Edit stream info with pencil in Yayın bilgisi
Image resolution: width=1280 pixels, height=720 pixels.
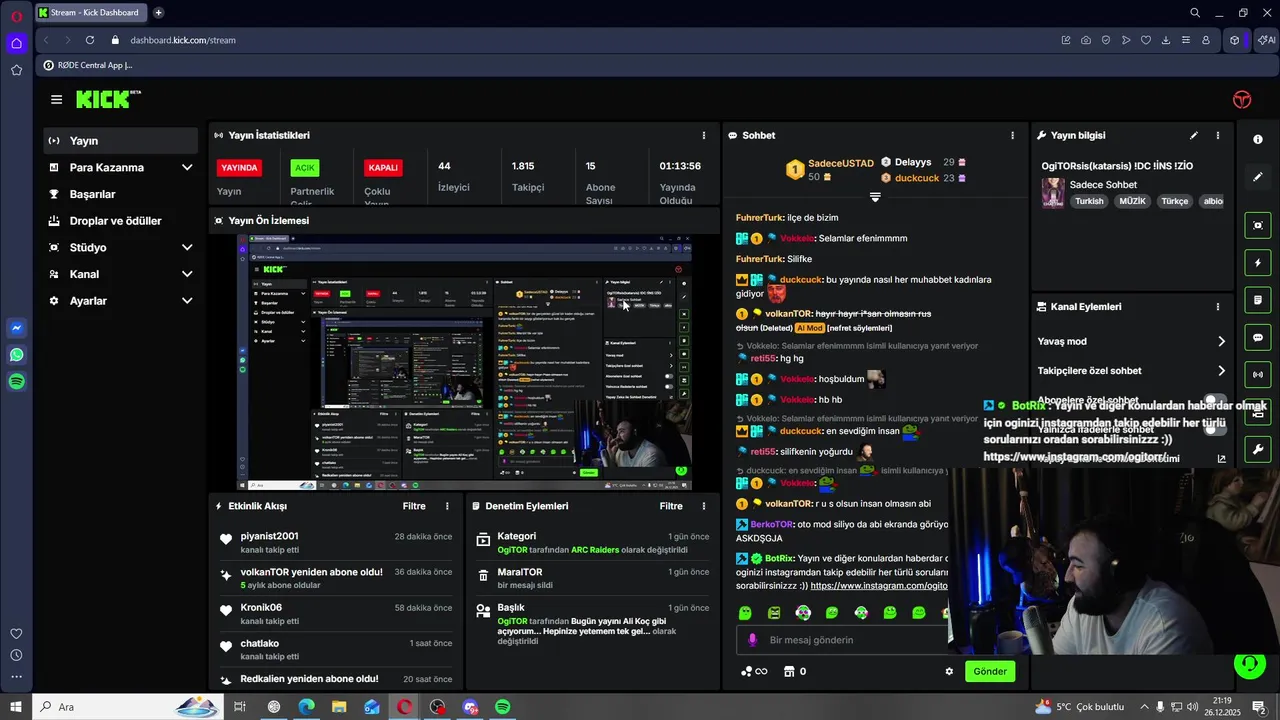pos(1193,135)
